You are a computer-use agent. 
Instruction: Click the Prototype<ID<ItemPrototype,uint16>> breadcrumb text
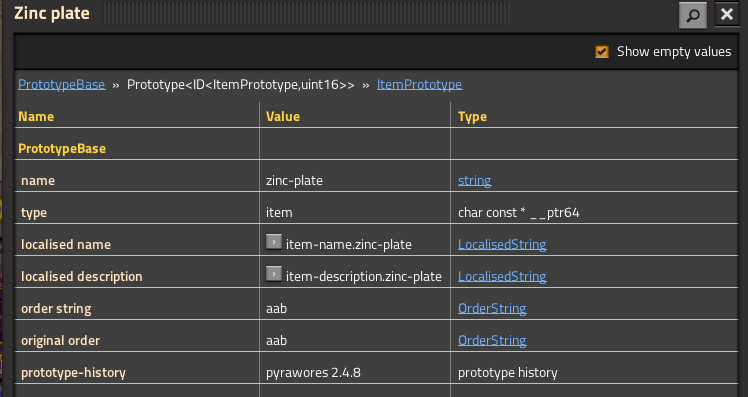pos(240,84)
